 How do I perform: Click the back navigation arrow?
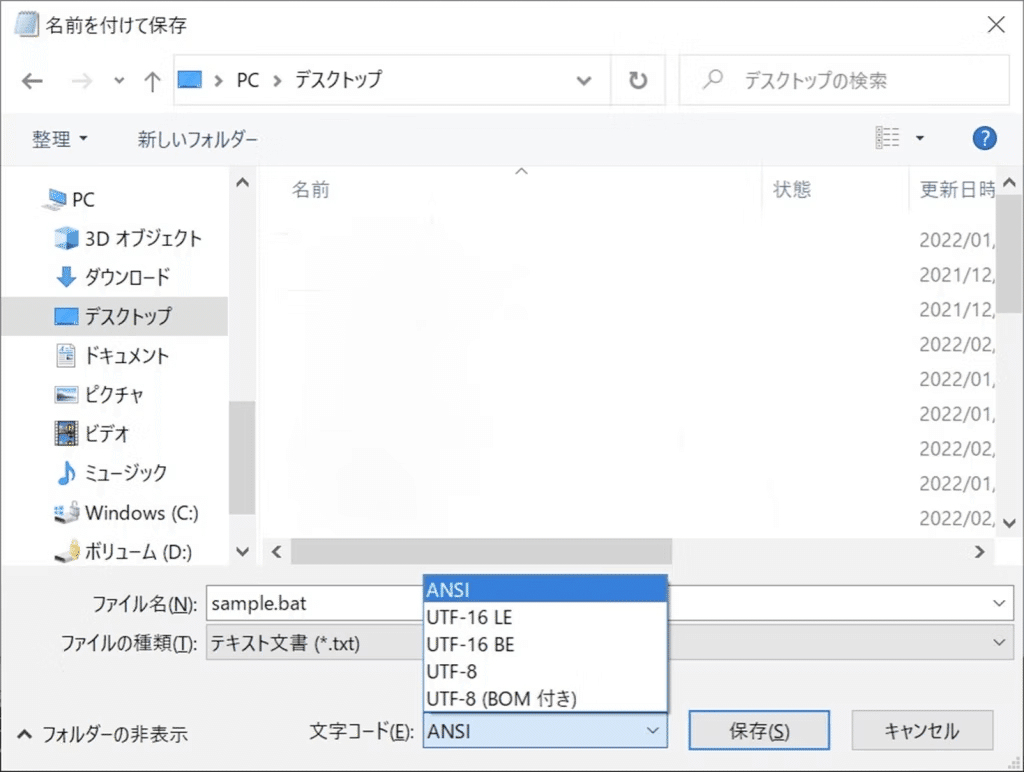coord(32,81)
